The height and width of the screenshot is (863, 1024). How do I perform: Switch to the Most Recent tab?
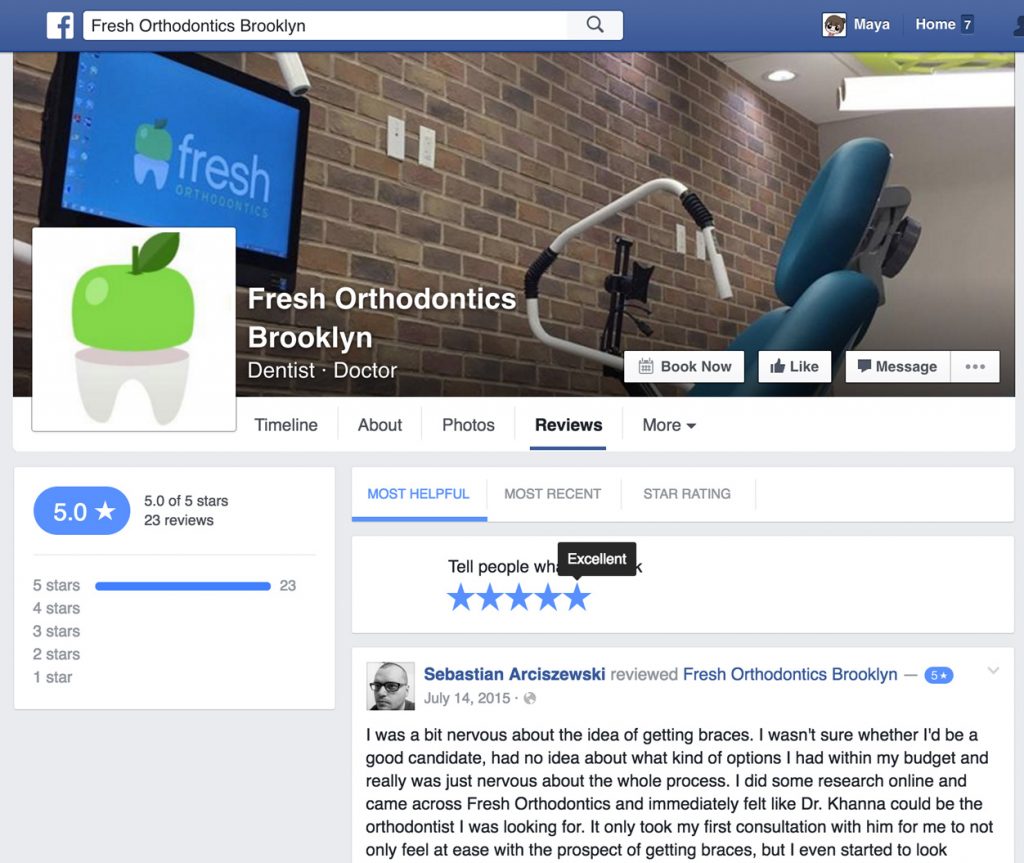pos(552,494)
